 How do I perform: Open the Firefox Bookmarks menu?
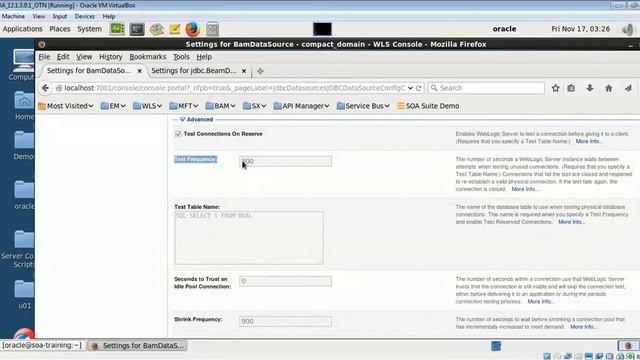(148, 57)
